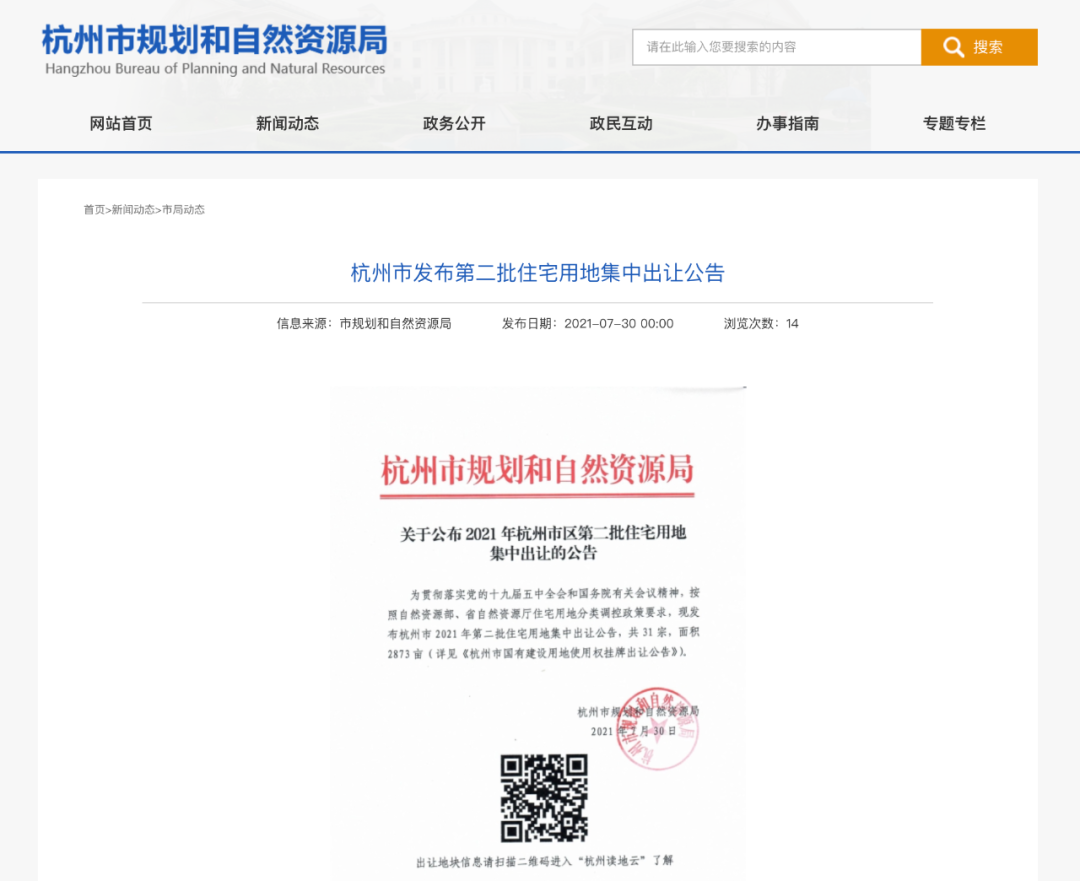Open the 办事指南 navigation item

[787, 124]
